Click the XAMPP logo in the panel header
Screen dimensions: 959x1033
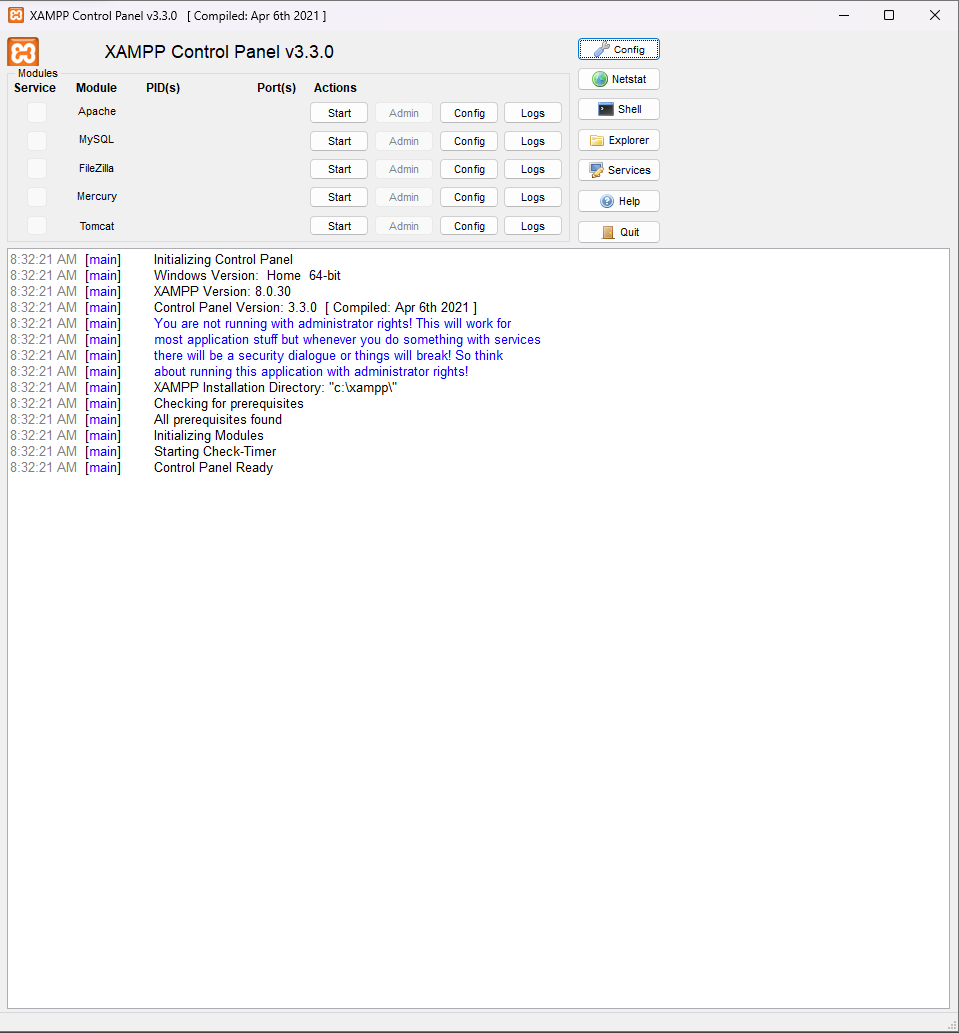point(23,52)
